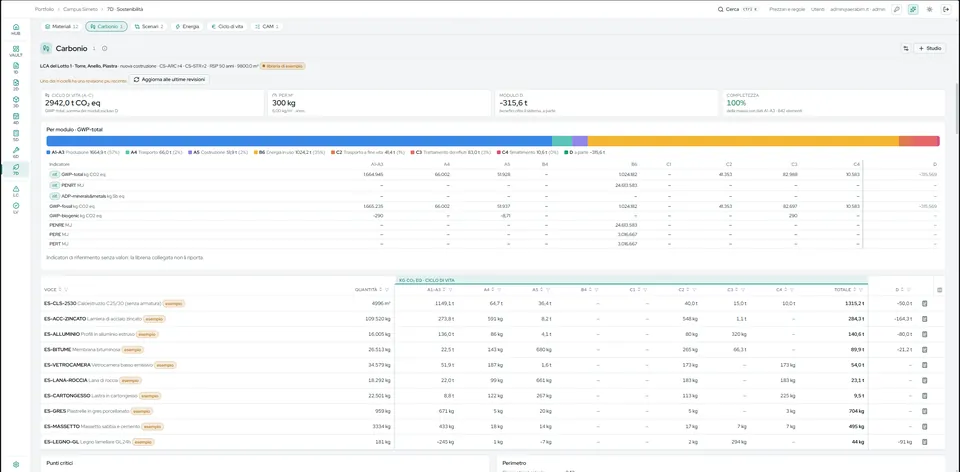Open the HUB section in sidebar
The width and height of the screenshot is (960, 472).
tap(16, 29)
